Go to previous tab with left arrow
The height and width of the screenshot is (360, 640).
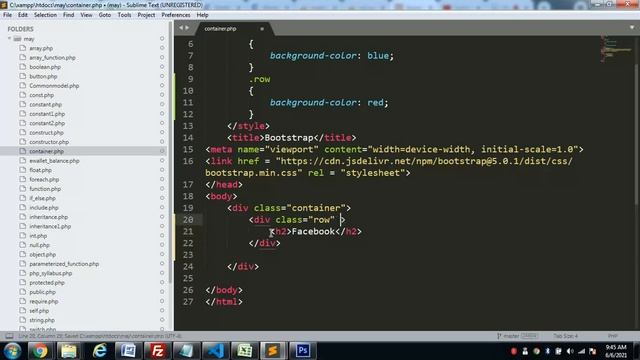181,28
